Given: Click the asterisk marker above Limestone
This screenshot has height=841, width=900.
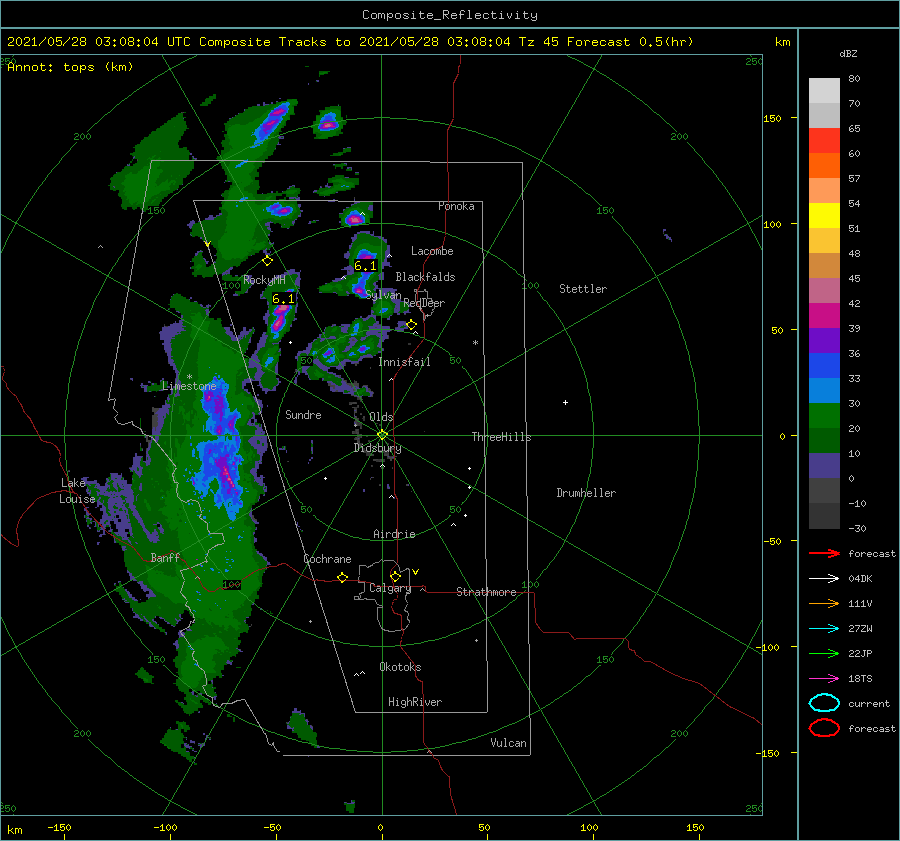Looking at the screenshot, I should pos(189,377).
